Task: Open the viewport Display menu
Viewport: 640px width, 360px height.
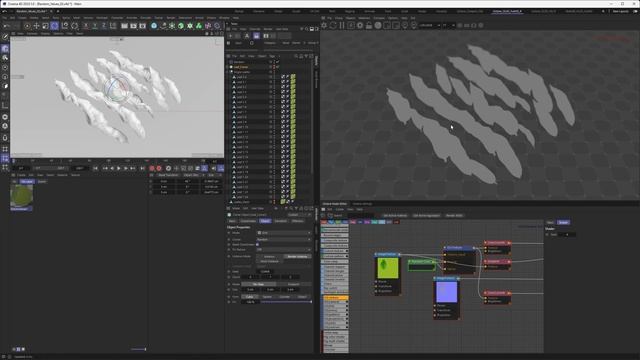Action: (x=45, y=33)
